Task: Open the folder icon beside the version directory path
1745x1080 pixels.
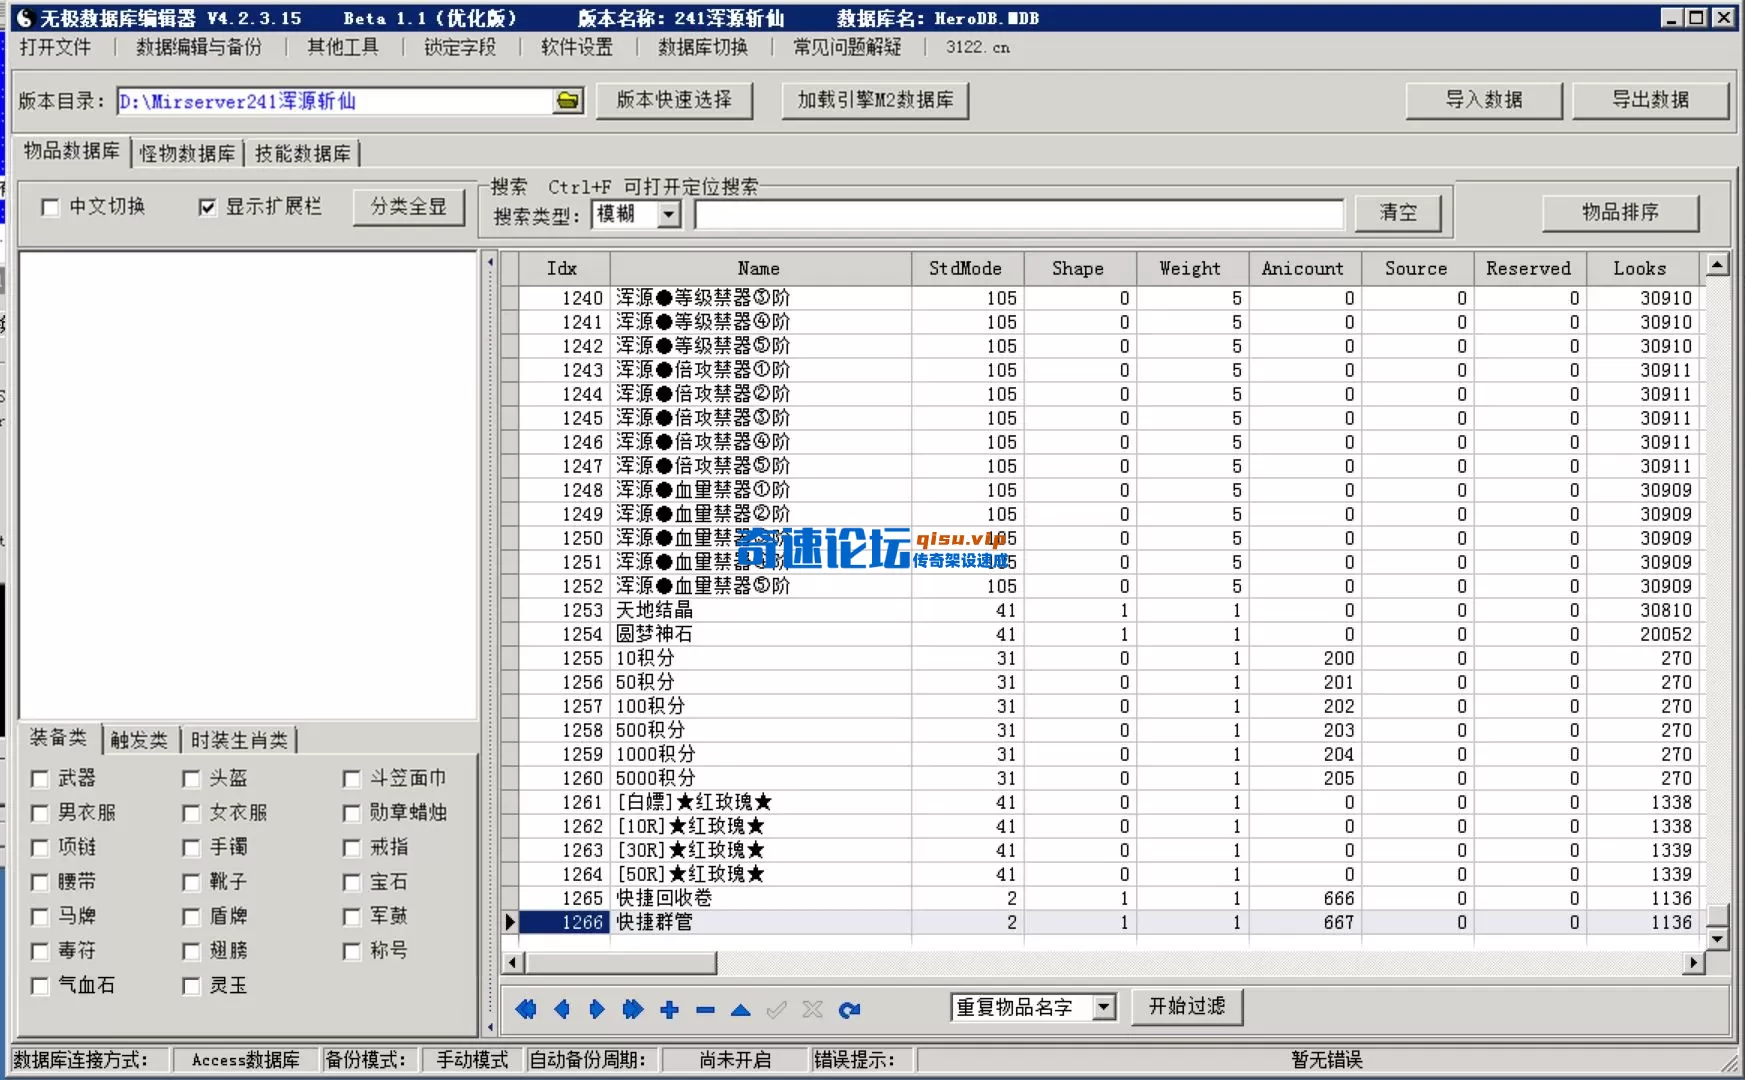Action: pyautogui.click(x=567, y=100)
